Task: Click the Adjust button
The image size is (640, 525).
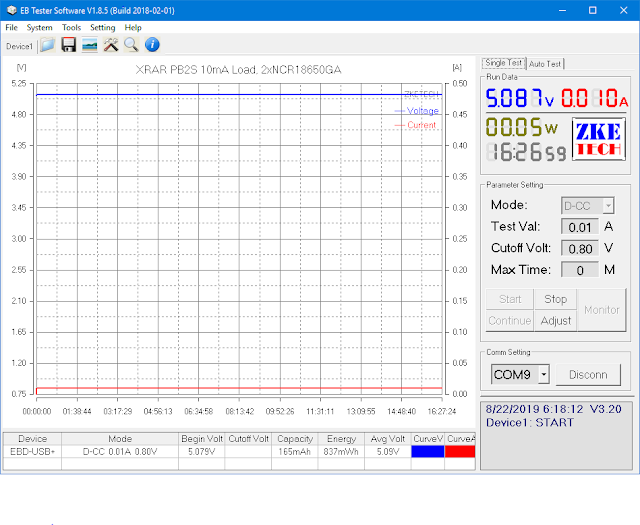Action: [x=556, y=321]
